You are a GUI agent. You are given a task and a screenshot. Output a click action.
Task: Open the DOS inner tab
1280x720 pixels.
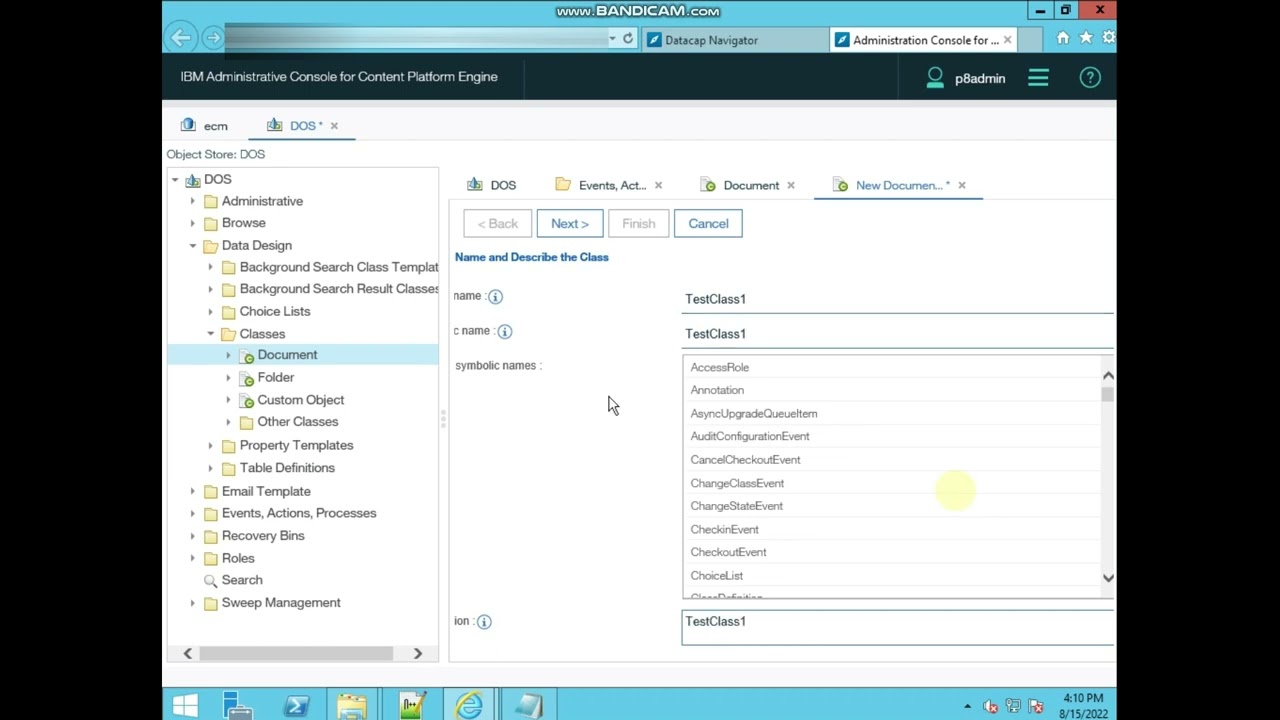(492, 185)
